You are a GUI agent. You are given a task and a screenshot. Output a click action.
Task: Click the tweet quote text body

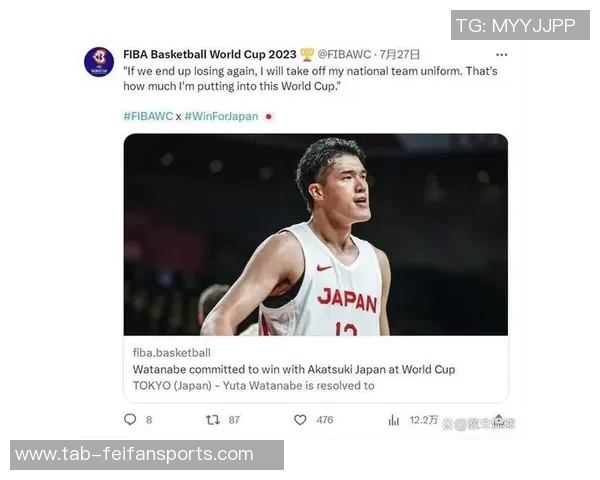[310, 79]
